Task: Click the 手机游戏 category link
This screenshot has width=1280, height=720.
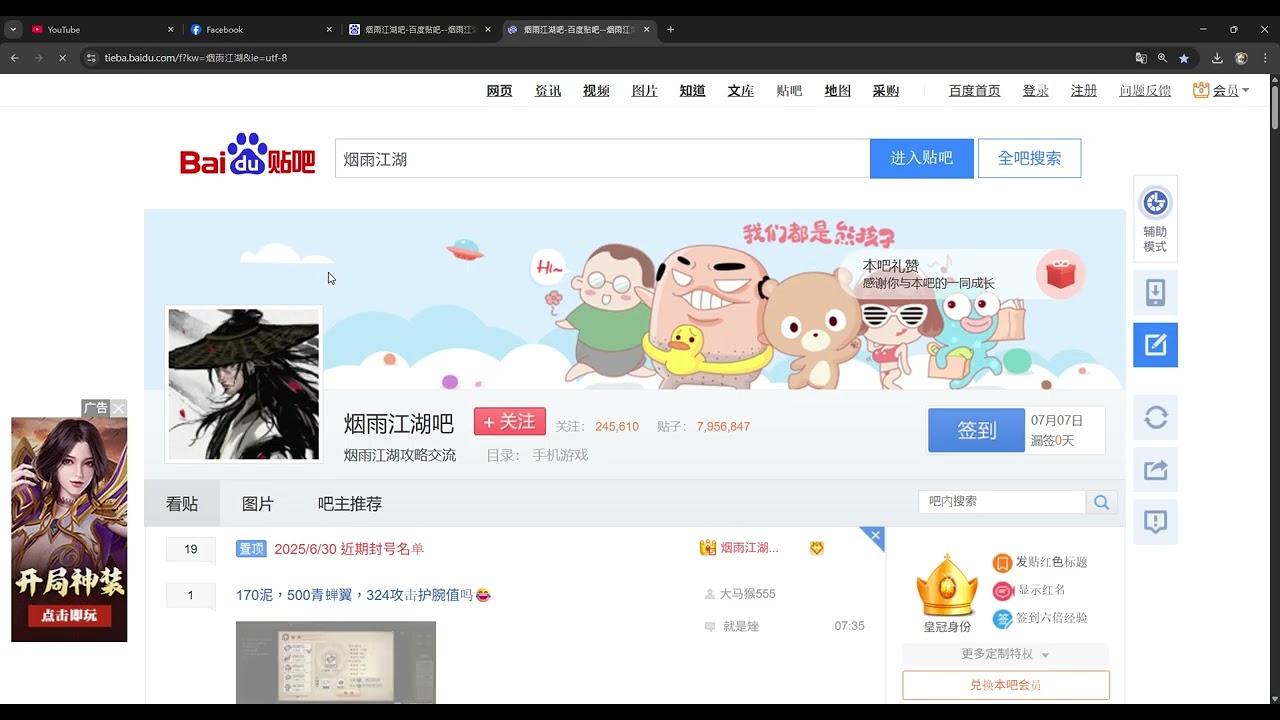Action: 560,455
